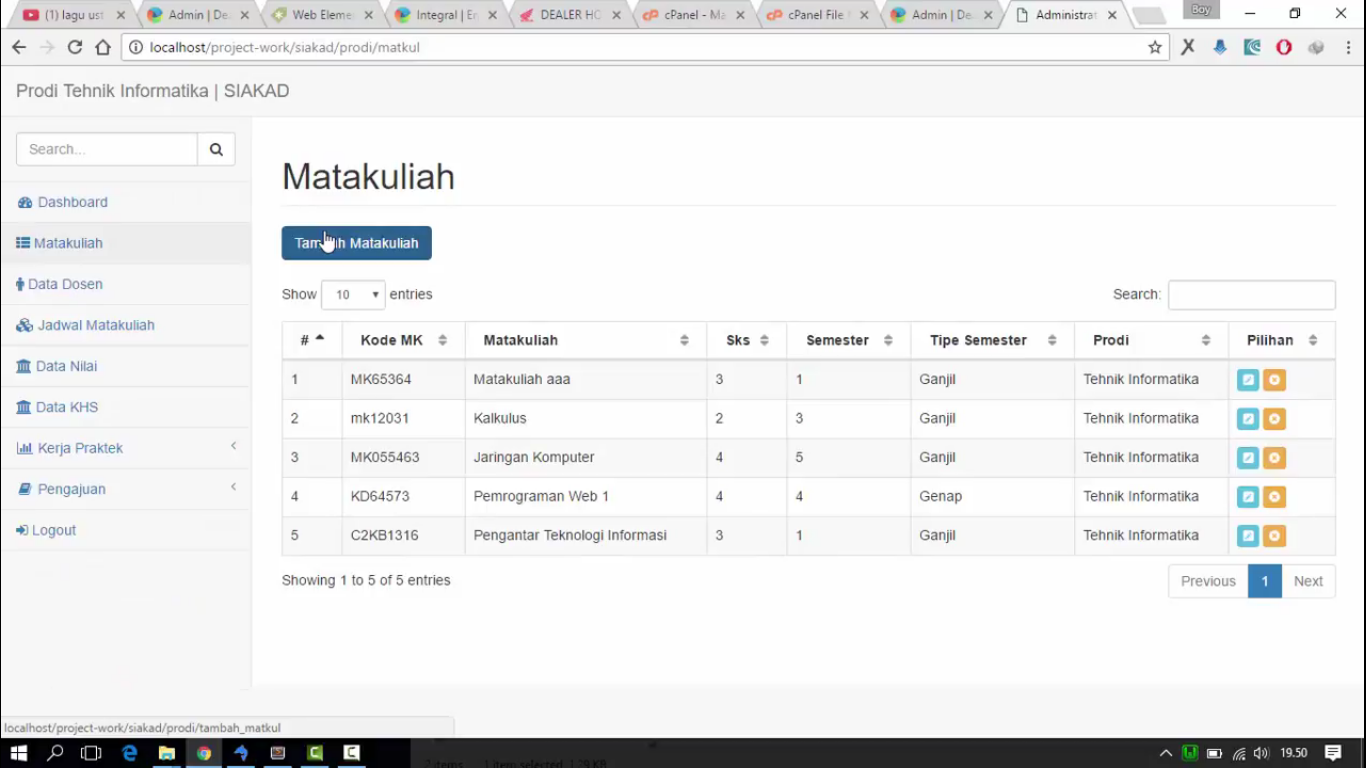Click the orange delete icon for Jaringan Komputer

pyautogui.click(x=1274, y=458)
